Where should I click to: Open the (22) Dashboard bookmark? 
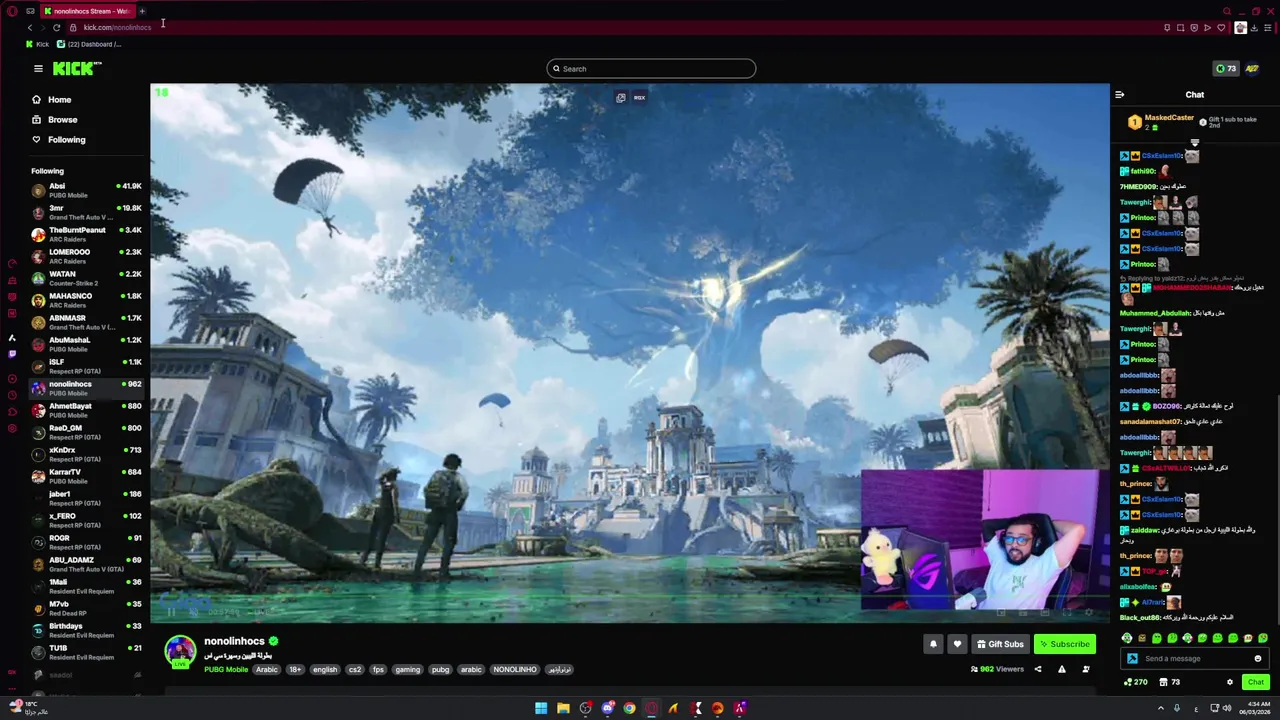coord(90,44)
